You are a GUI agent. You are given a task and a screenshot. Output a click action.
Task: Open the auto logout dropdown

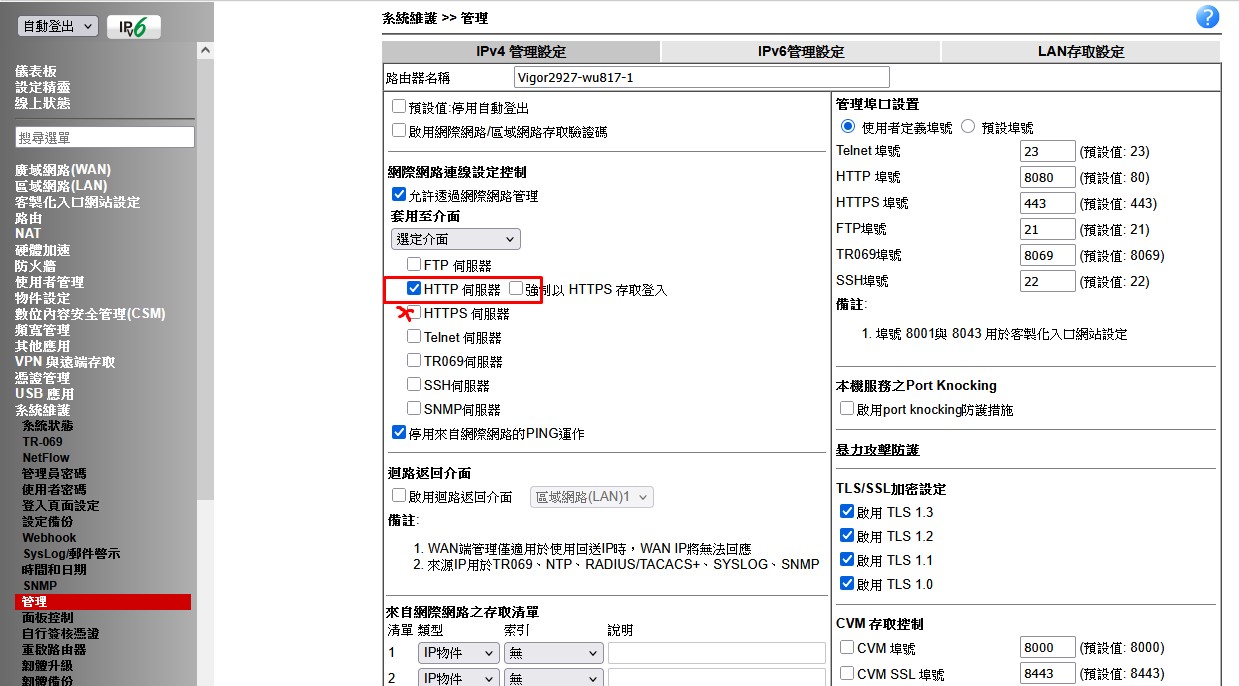click(58, 27)
